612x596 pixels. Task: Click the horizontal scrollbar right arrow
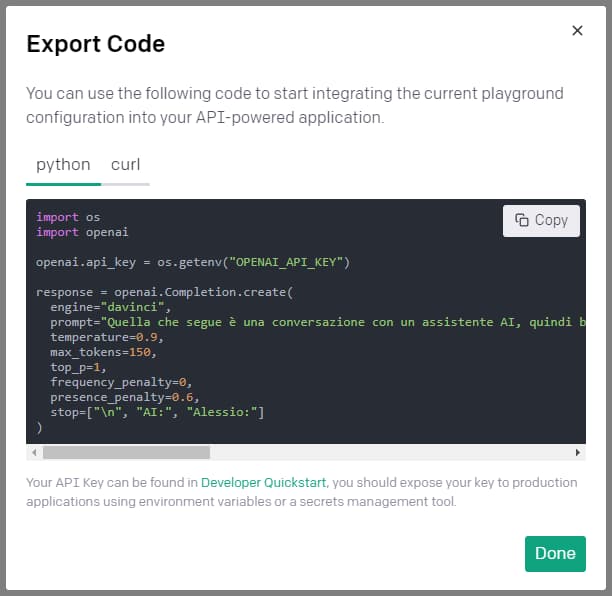(578, 453)
